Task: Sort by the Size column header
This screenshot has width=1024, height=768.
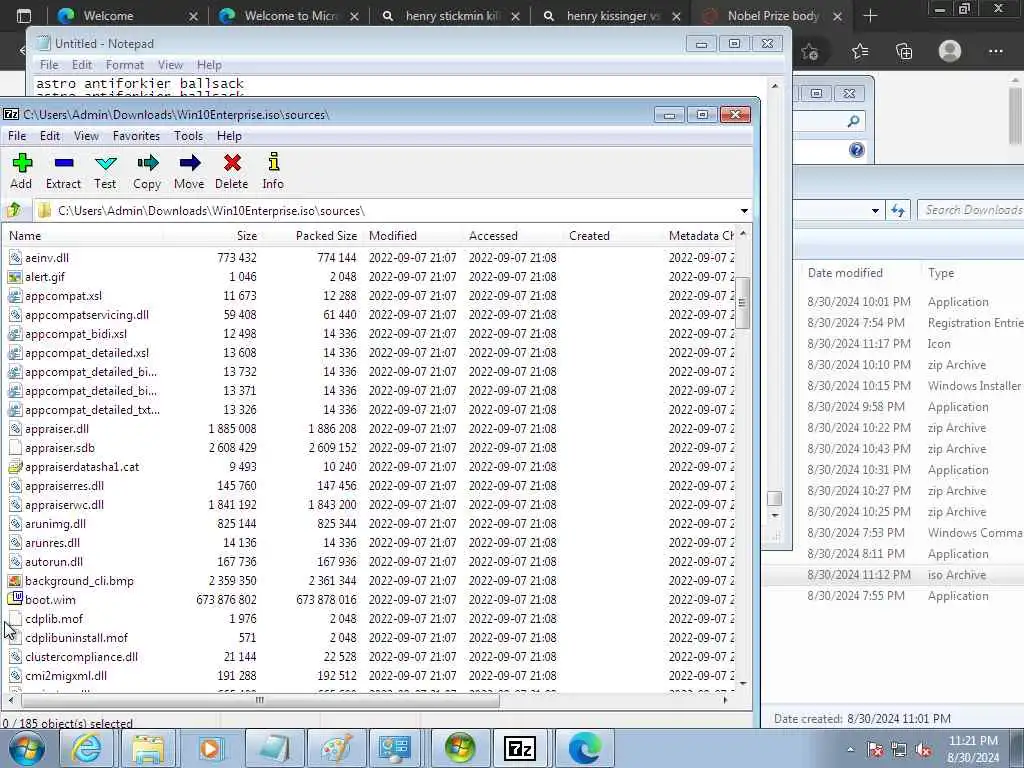Action: [212, 236]
